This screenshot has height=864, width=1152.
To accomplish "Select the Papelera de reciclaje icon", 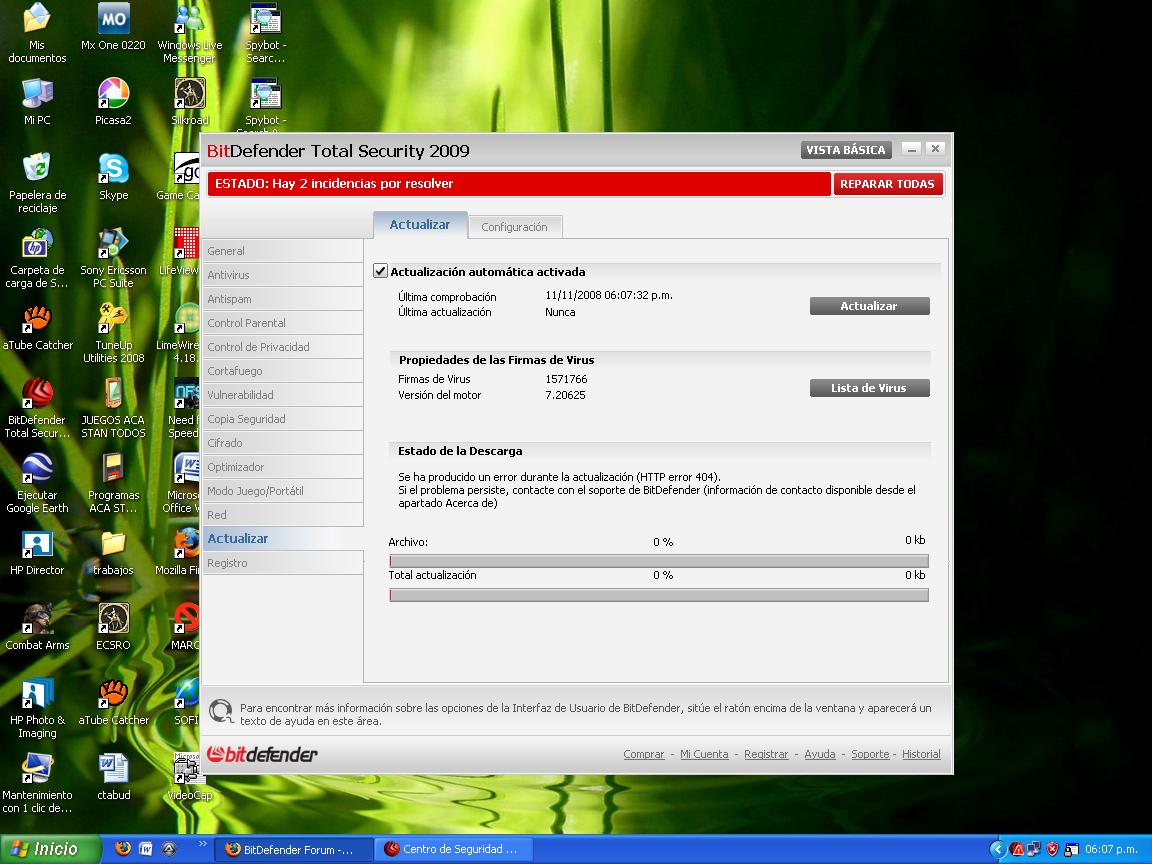I will 37,182.
